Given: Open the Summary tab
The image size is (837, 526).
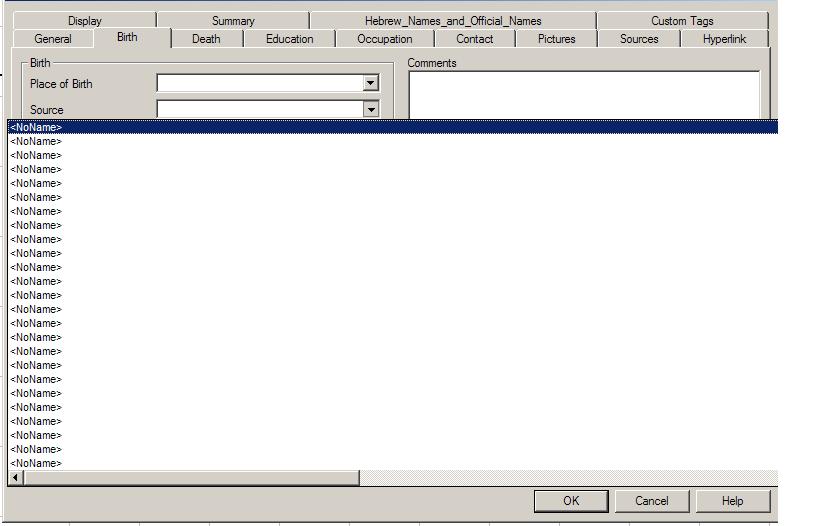Looking at the screenshot, I should point(233,21).
